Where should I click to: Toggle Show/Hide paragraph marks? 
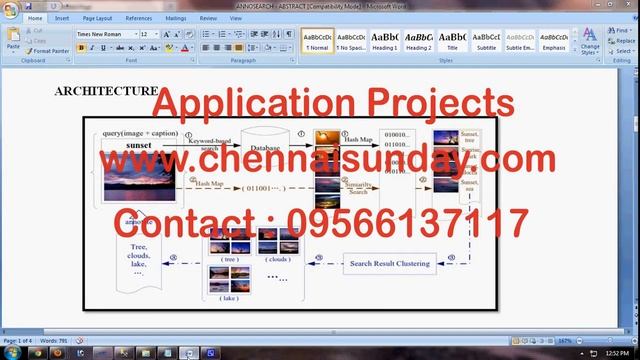pyautogui.click(x=289, y=34)
